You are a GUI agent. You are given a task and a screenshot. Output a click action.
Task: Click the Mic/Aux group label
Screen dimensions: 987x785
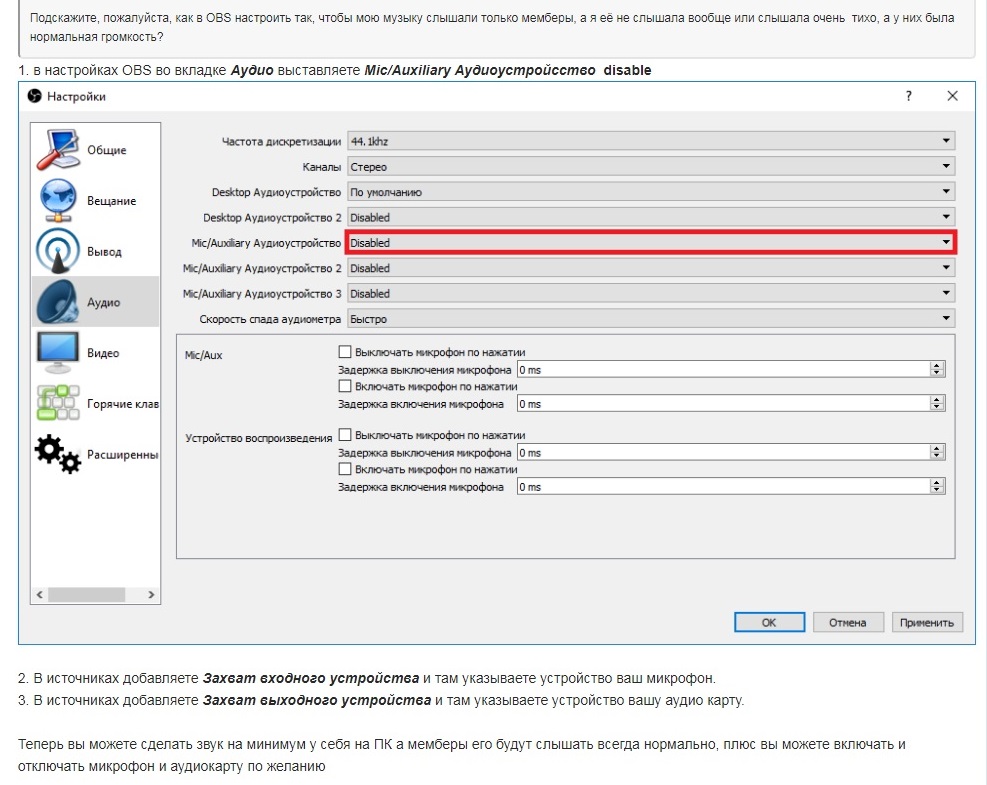203,355
